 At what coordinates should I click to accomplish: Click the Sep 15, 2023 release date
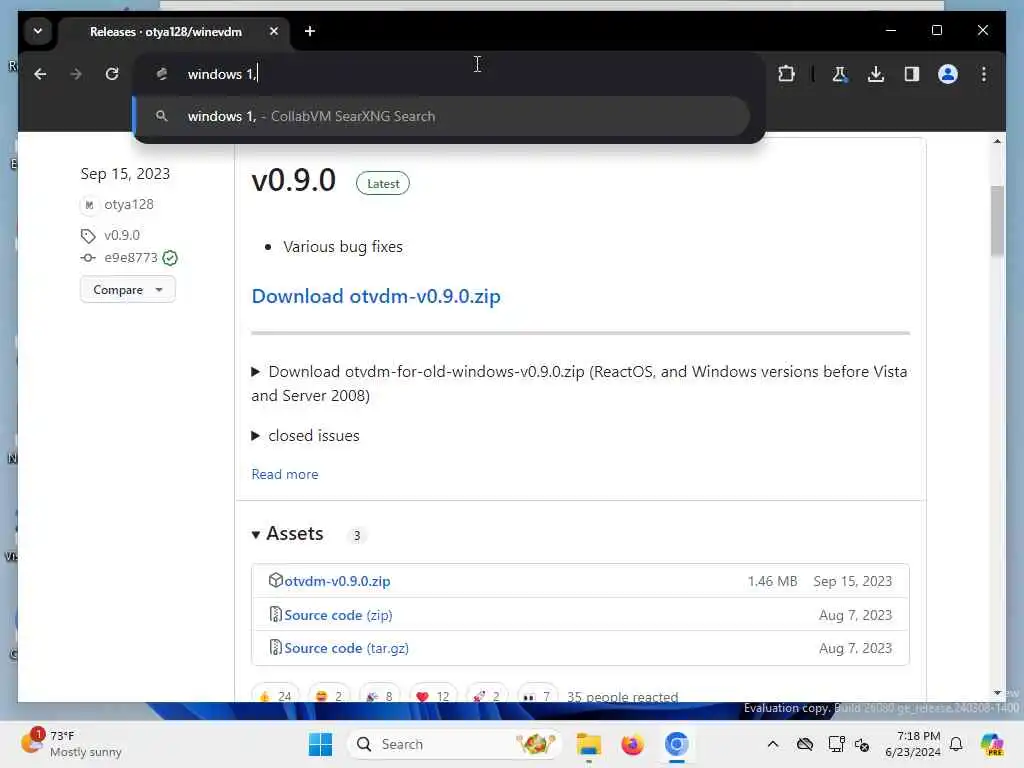(125, 174)
